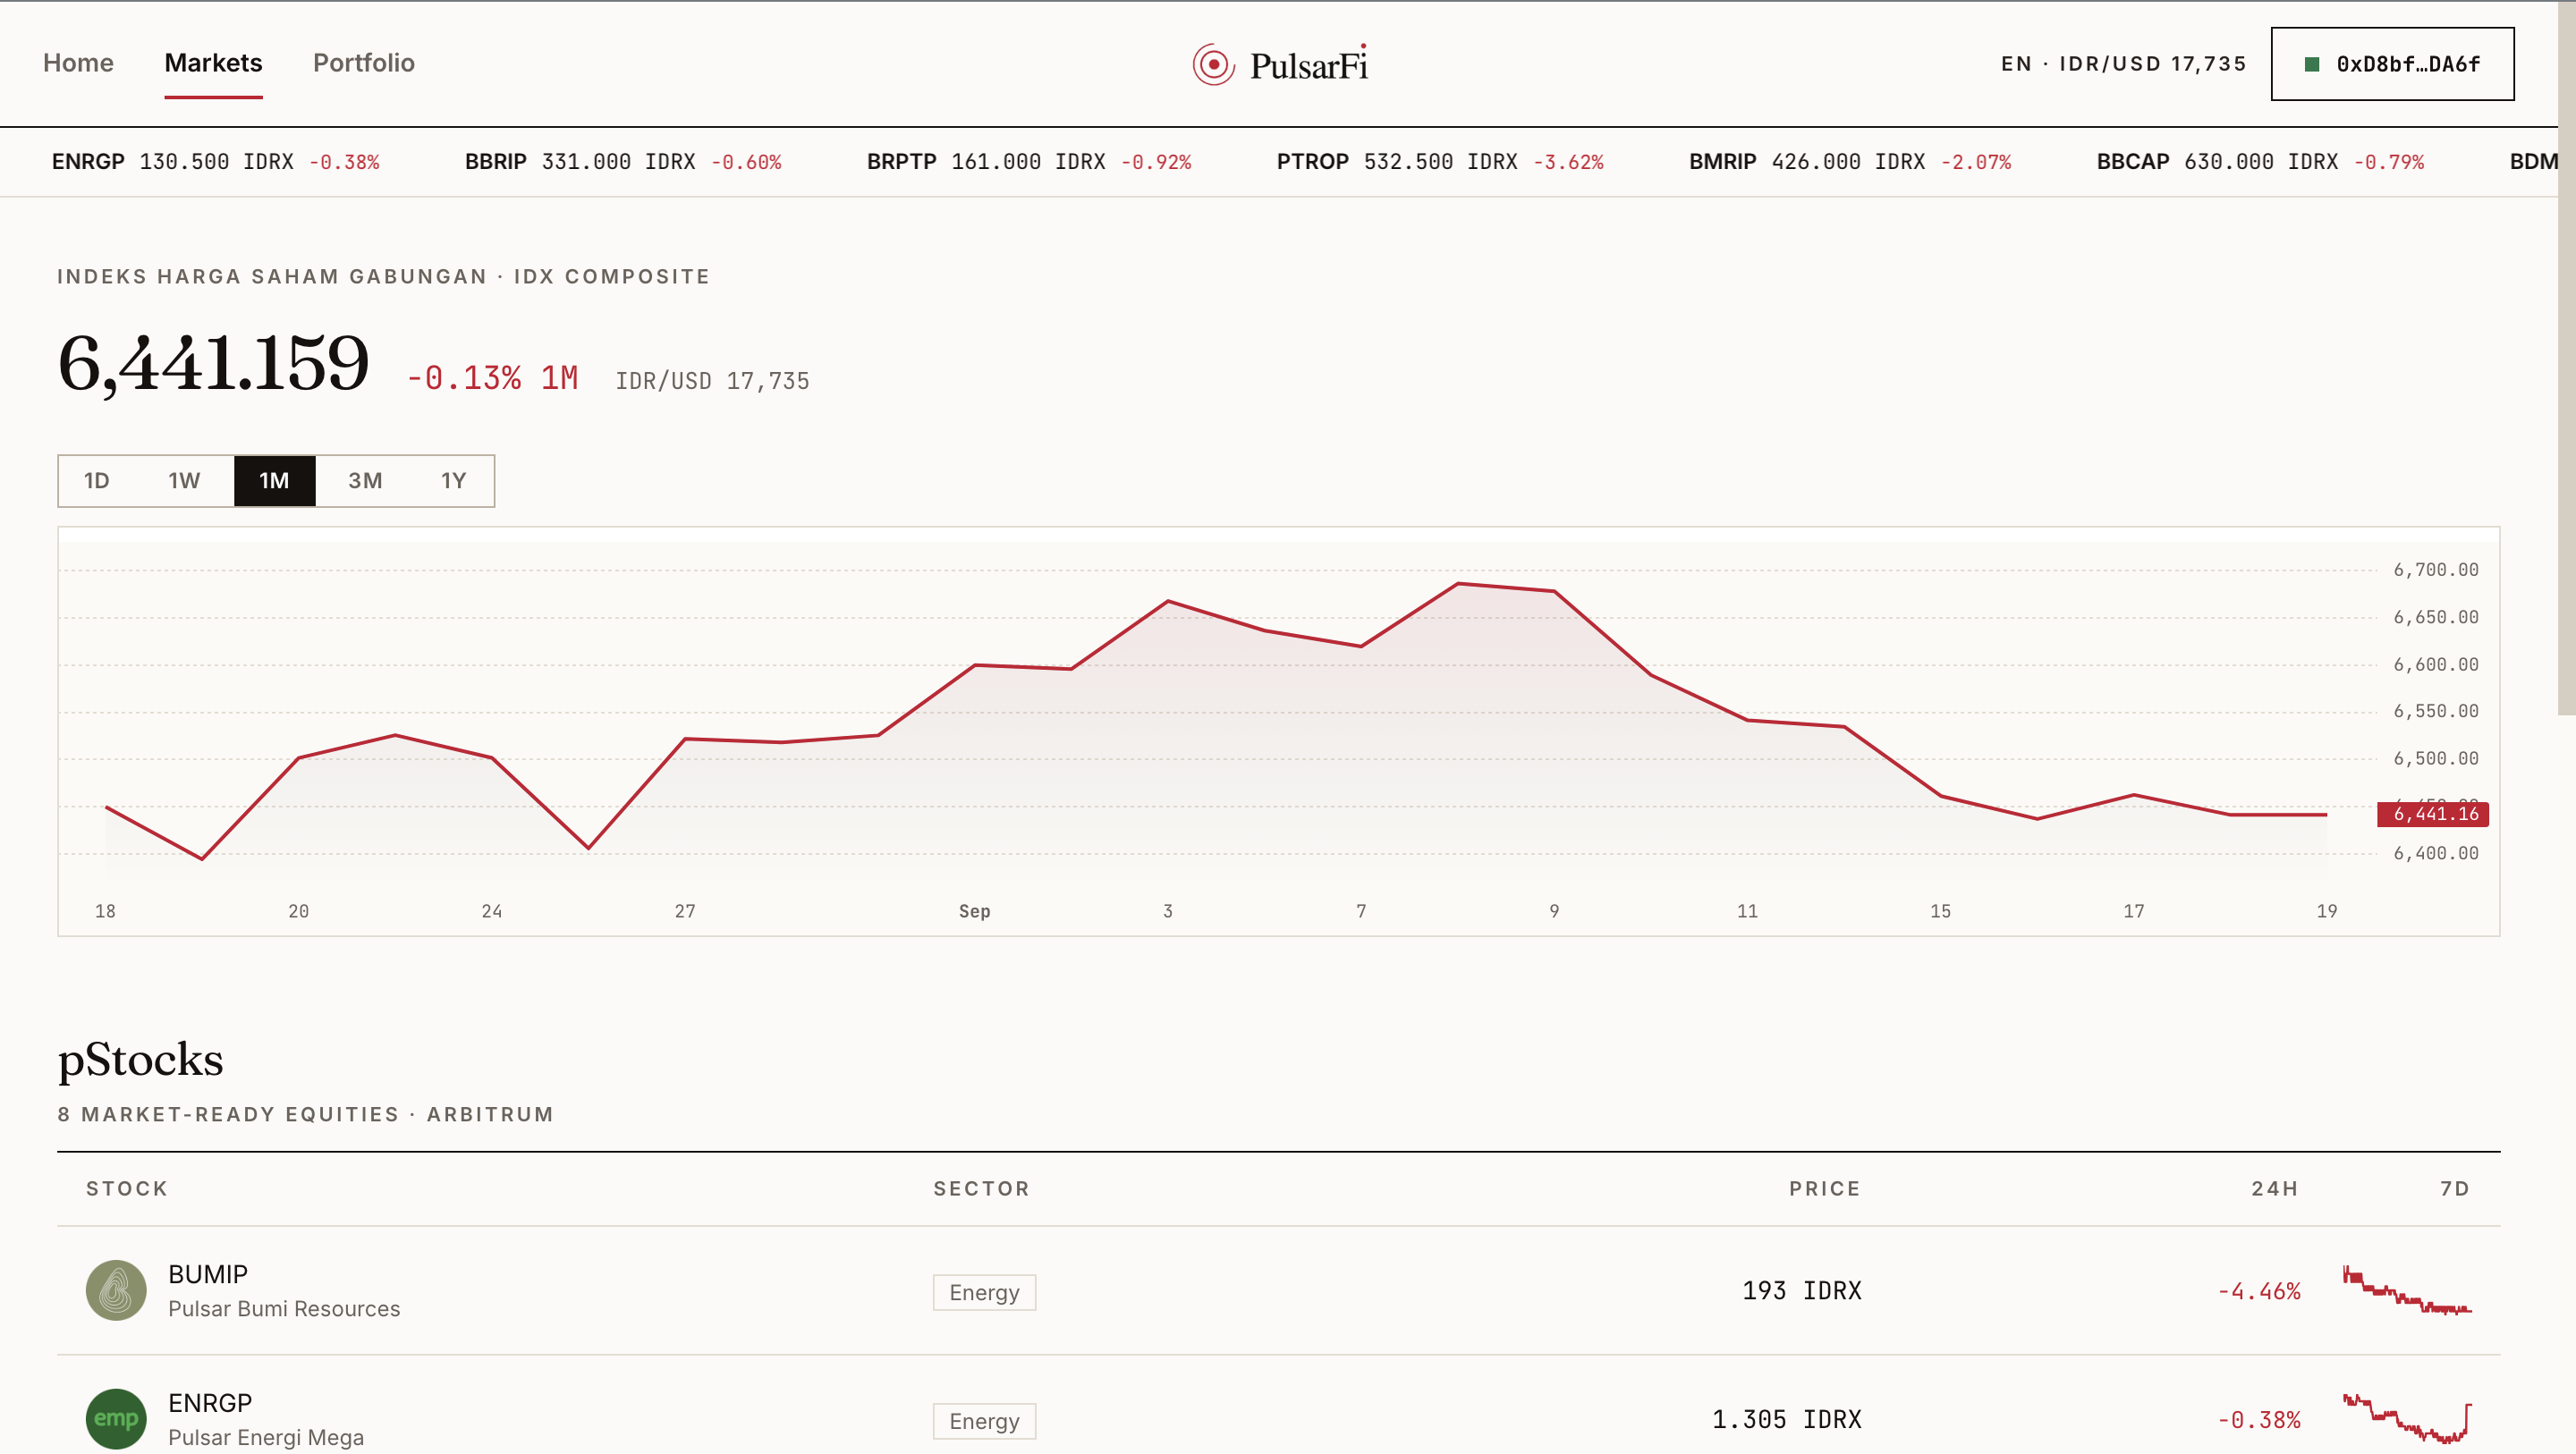Screen dimensions: 2576x1454
Task: Select the 1W timeframe
Action: [x=184, y=481]
